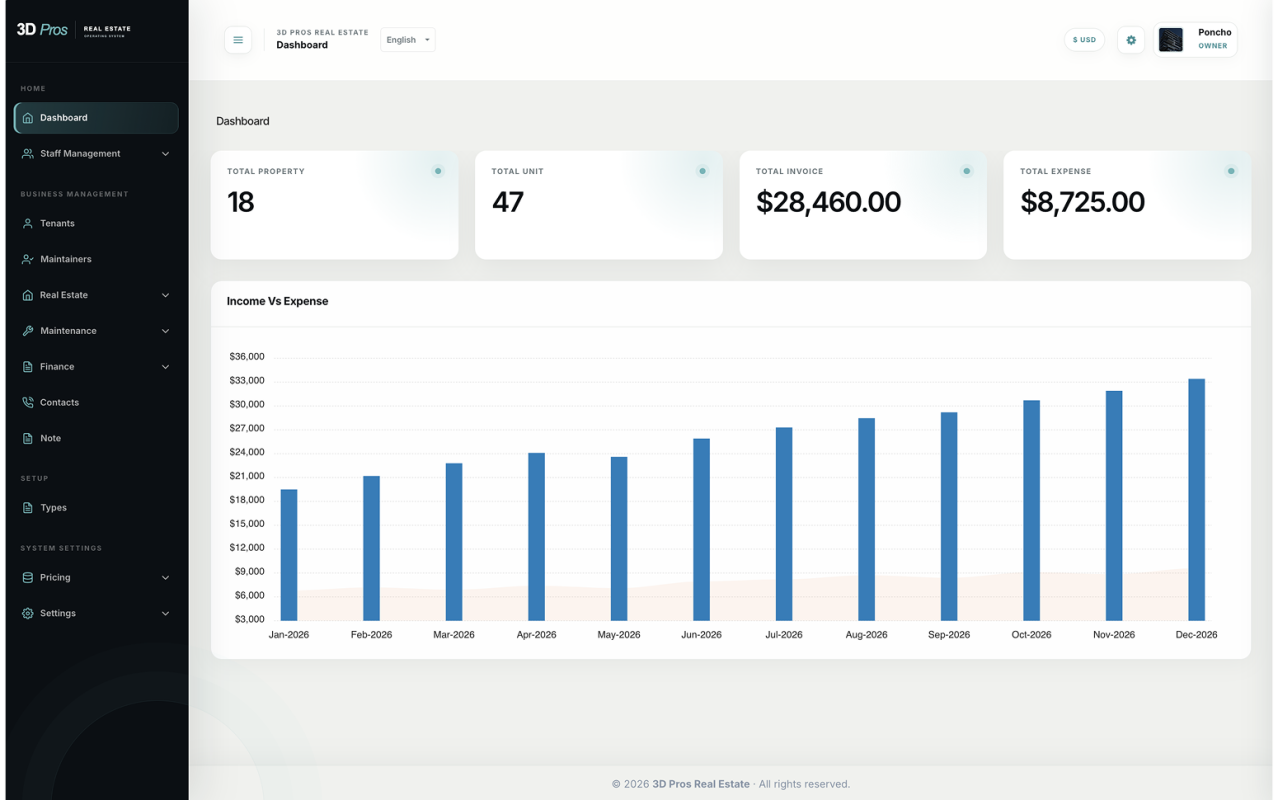The image size is (1278, 800).
Task: Click the $36,000 y-axis label
Action: [247, 357]
